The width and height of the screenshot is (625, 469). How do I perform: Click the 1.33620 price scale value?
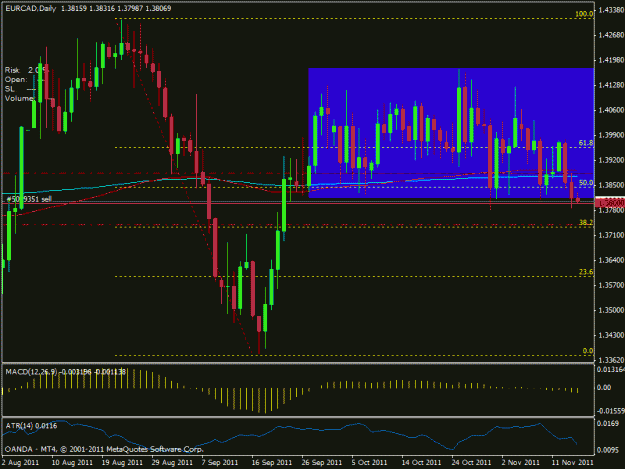point(611,360)
